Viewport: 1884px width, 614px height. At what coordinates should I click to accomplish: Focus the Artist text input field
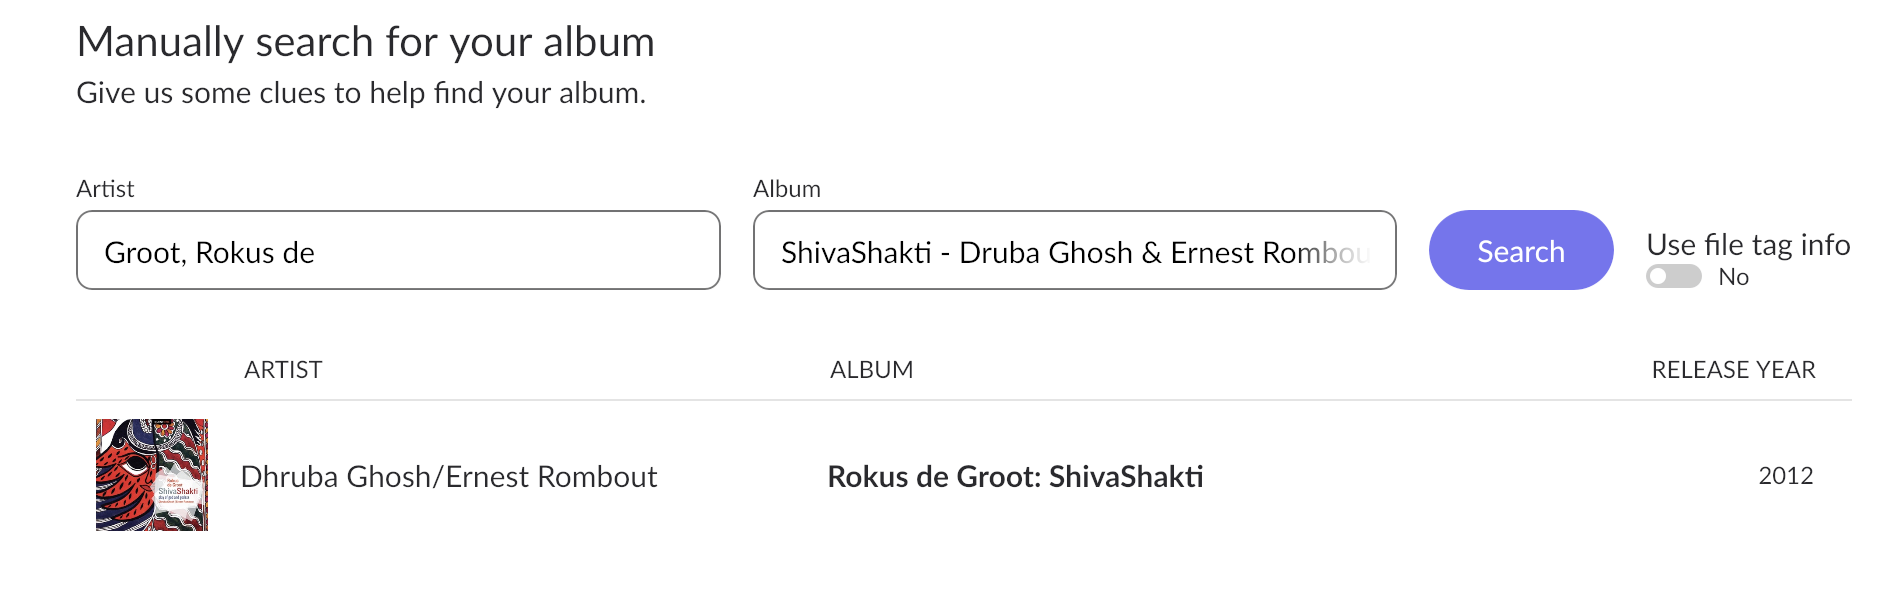[398, 250]
